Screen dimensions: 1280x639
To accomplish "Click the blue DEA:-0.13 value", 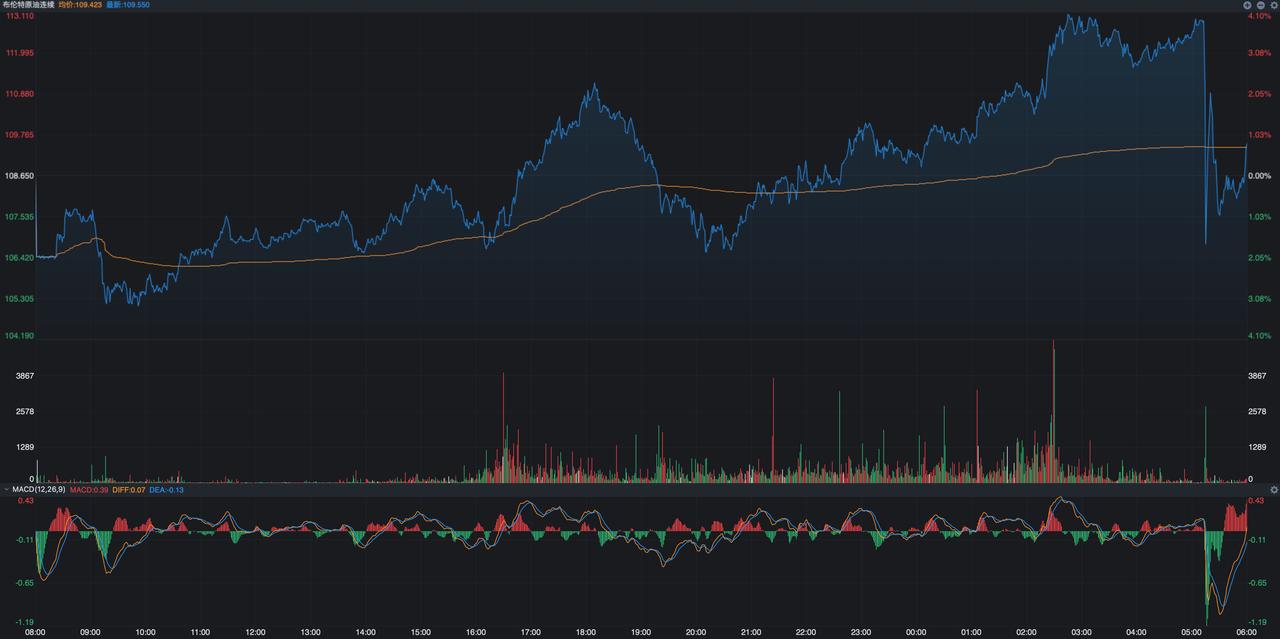I will click(x=166, y=490).
